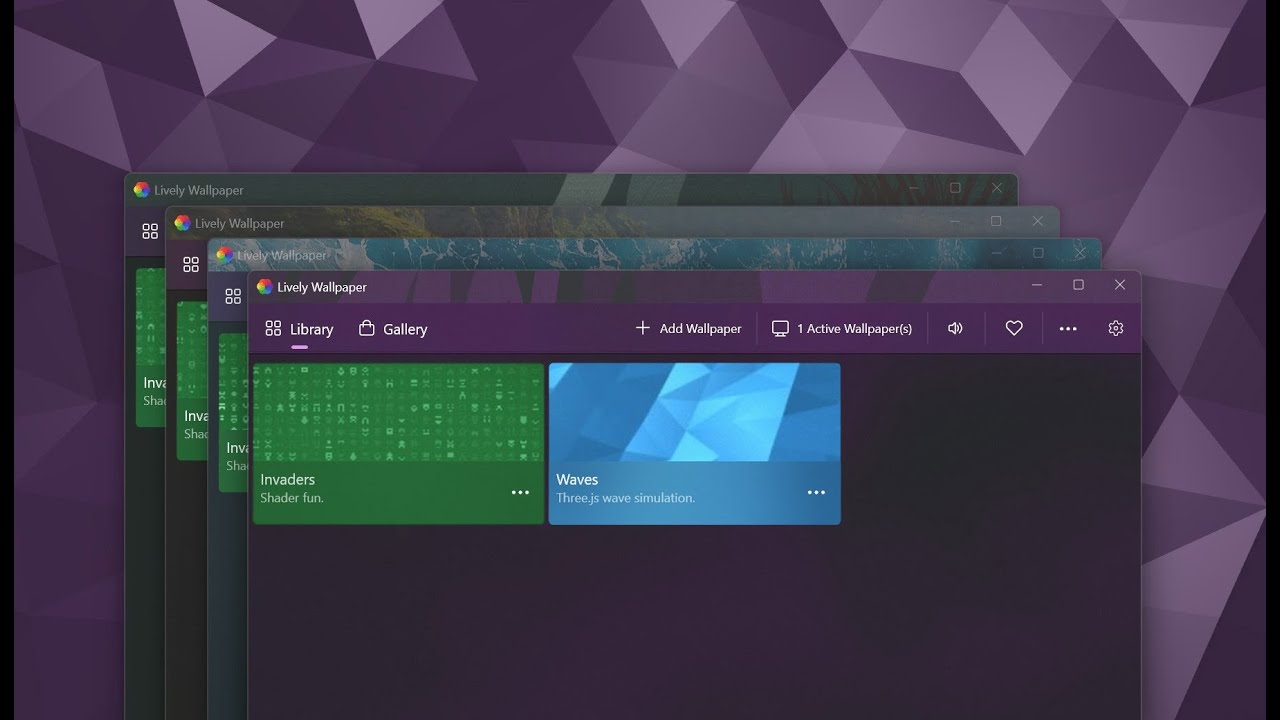The image size is (1280, 720).
Task: Click the Lively logo in second-from-back window title
Action: coord(182,223)
